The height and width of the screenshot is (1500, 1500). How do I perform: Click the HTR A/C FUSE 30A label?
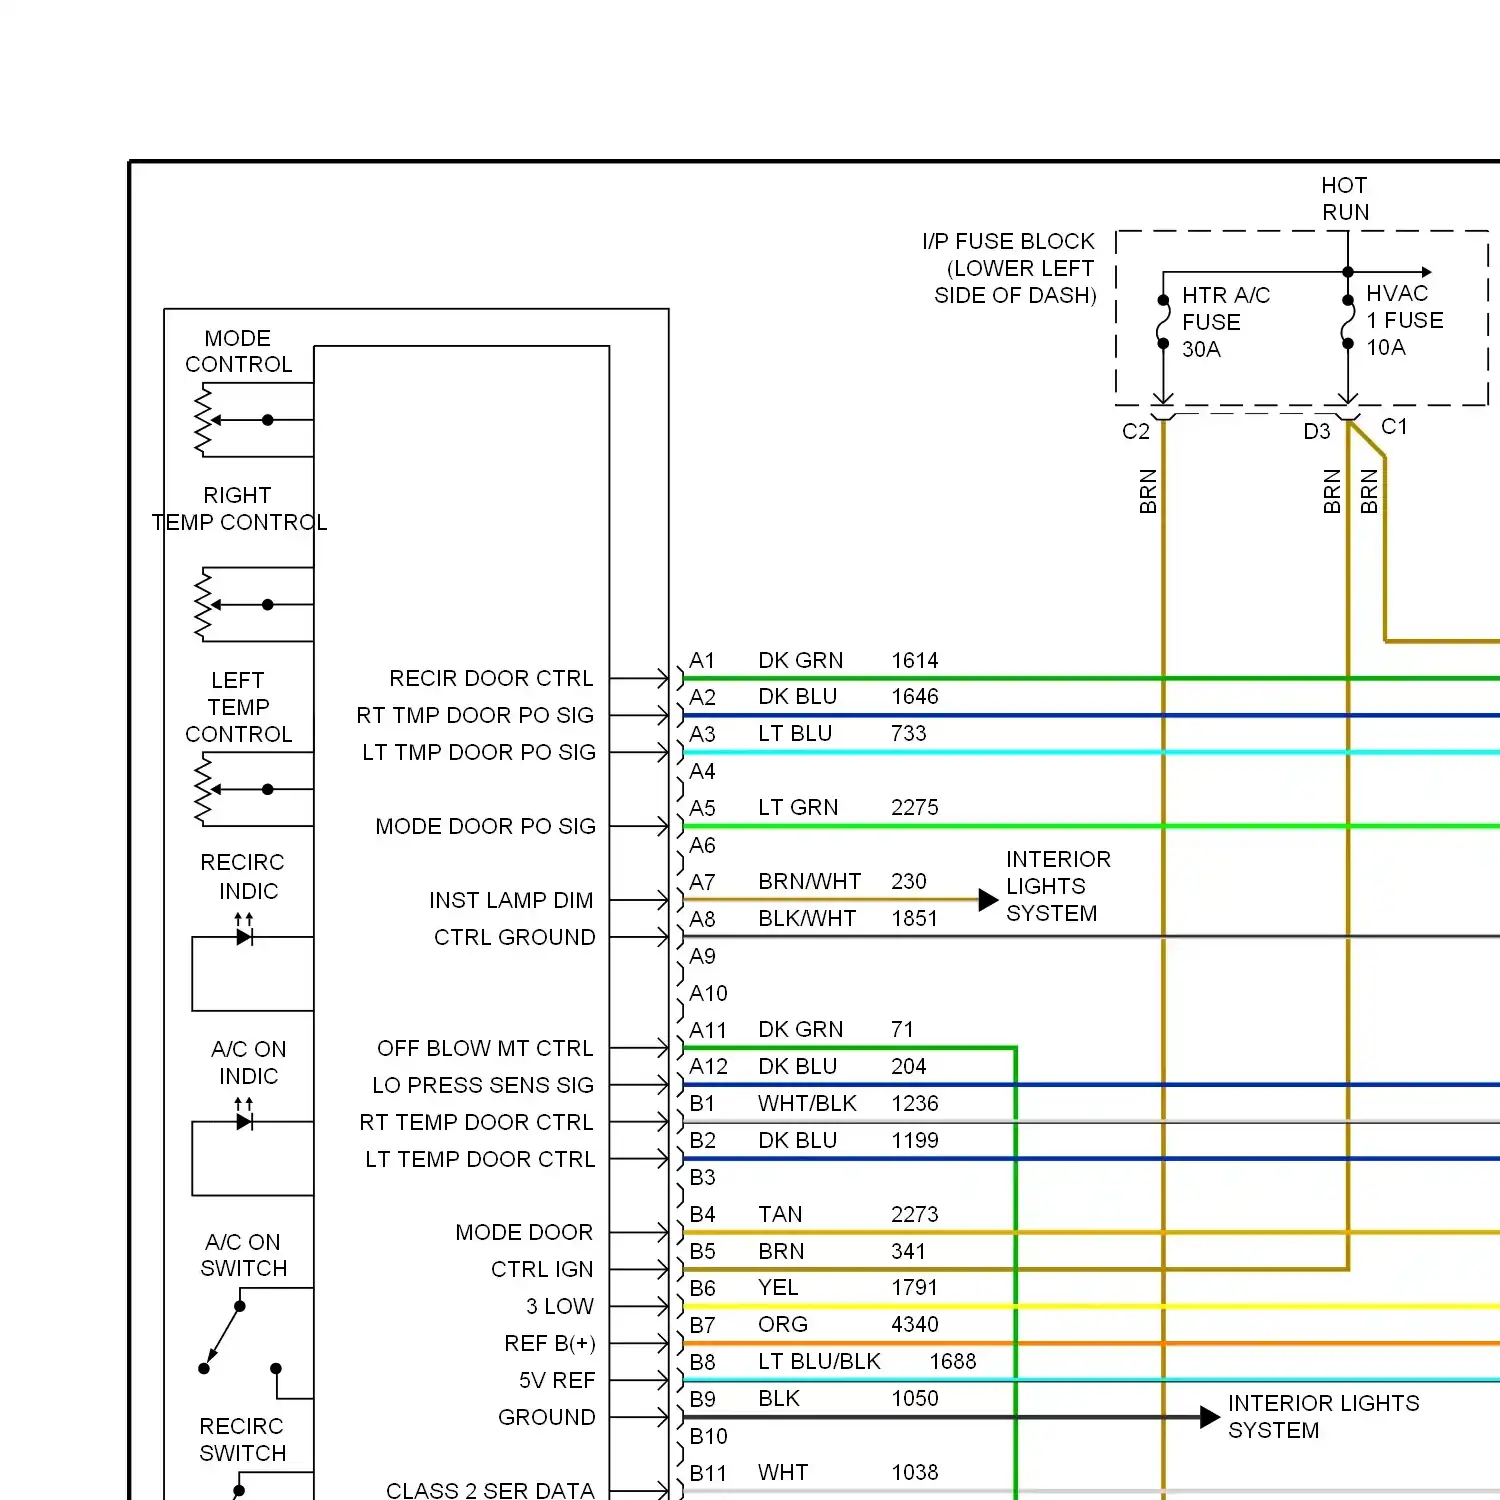click(x=1226, y=322)
